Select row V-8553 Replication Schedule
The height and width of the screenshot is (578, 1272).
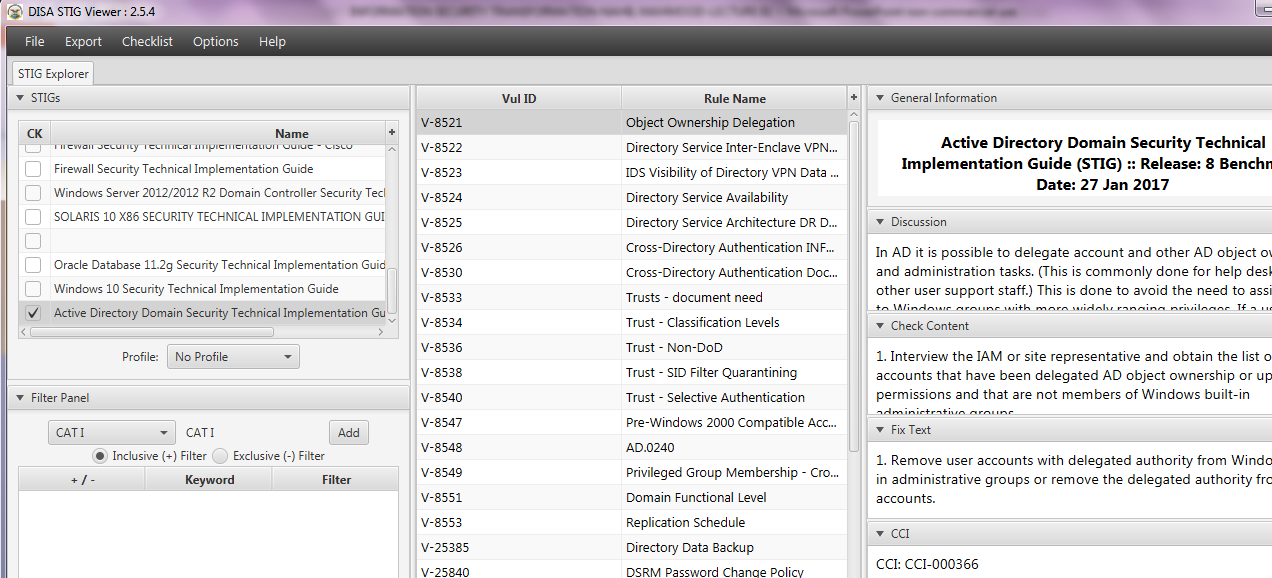pos(632,522)
